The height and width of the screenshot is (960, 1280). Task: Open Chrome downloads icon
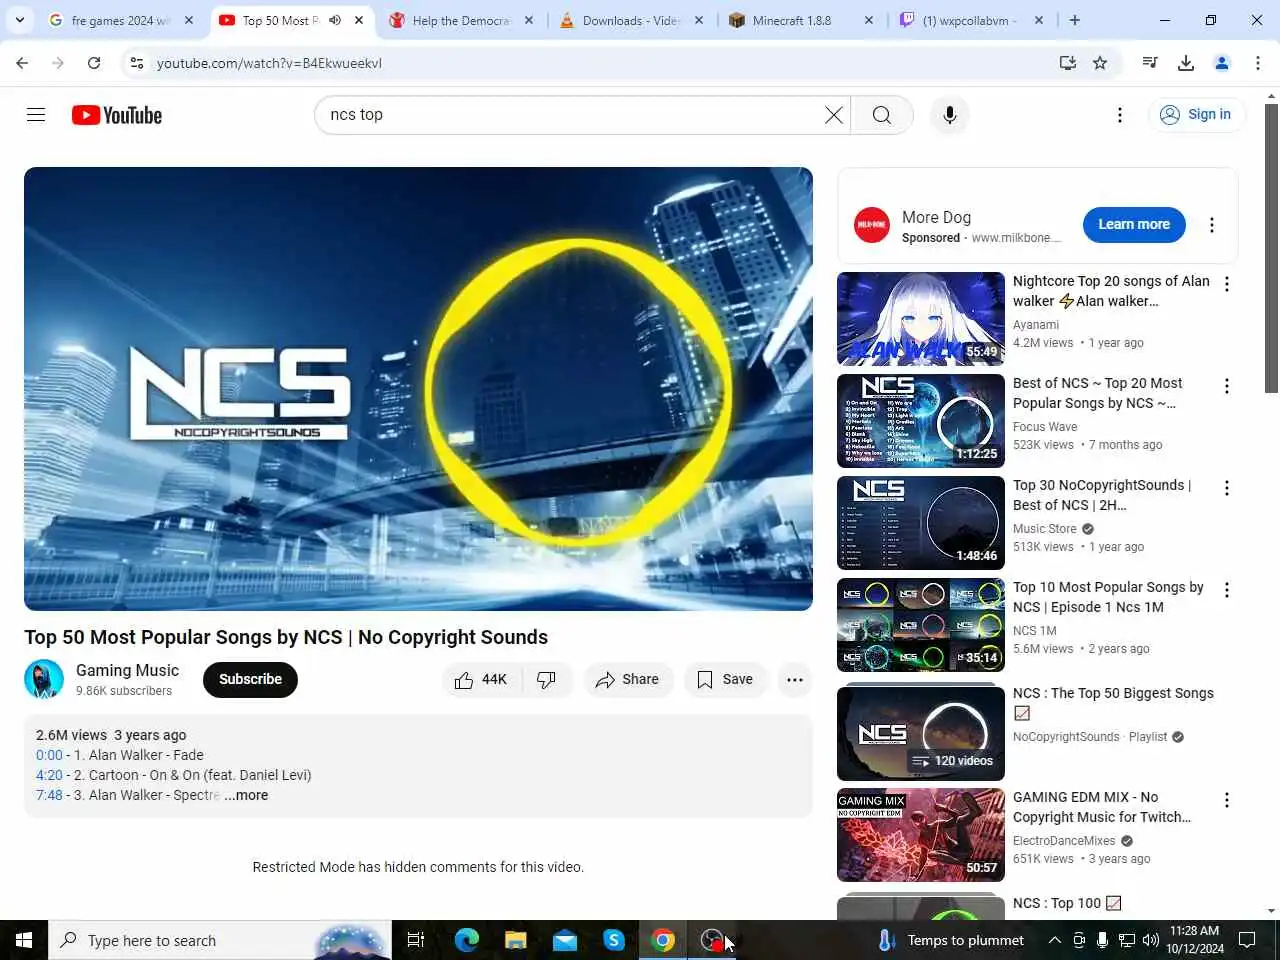[1186, 63]
